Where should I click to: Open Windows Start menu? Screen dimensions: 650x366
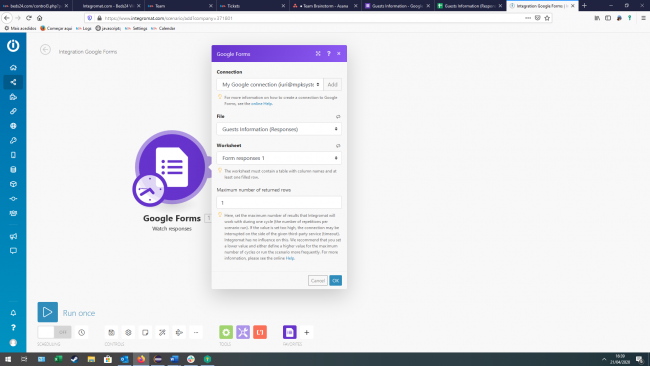(x=8, y=359)
